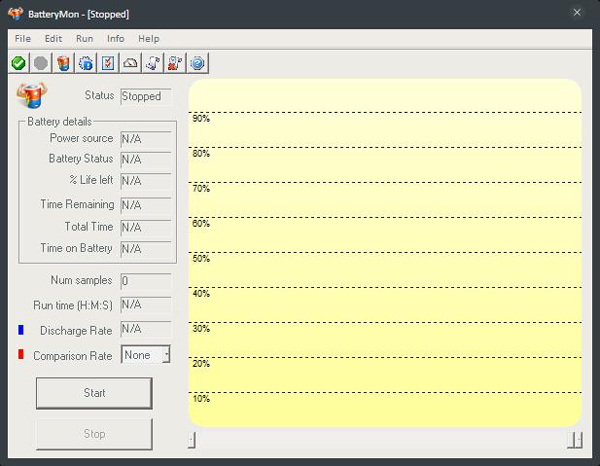
Task: Click the Discharge Rate value field
Action: pos(146,329)
